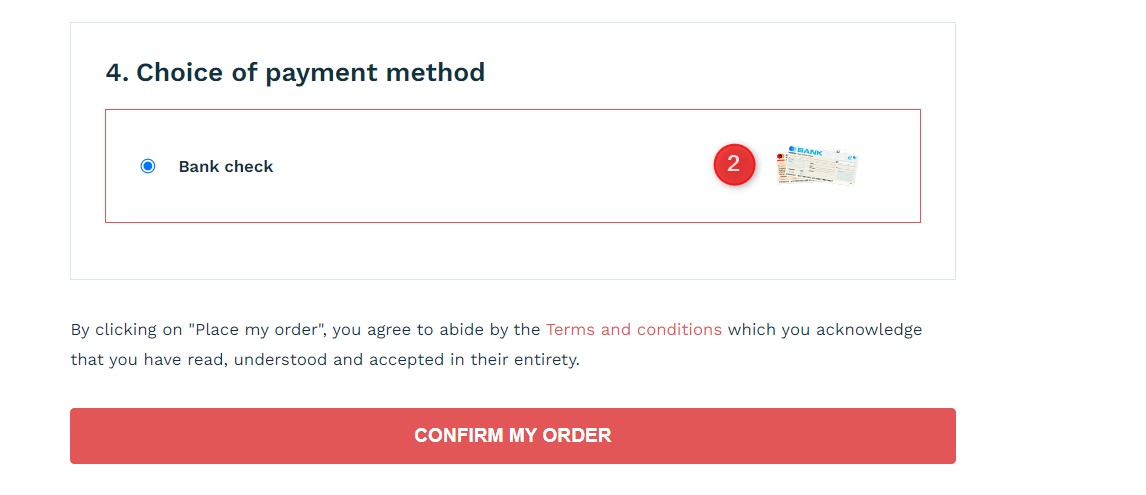The height and width of the screenshot is (495, 1146).
Task: Click the word "acknowledge" in the agreement text
Action: (869, 329)
